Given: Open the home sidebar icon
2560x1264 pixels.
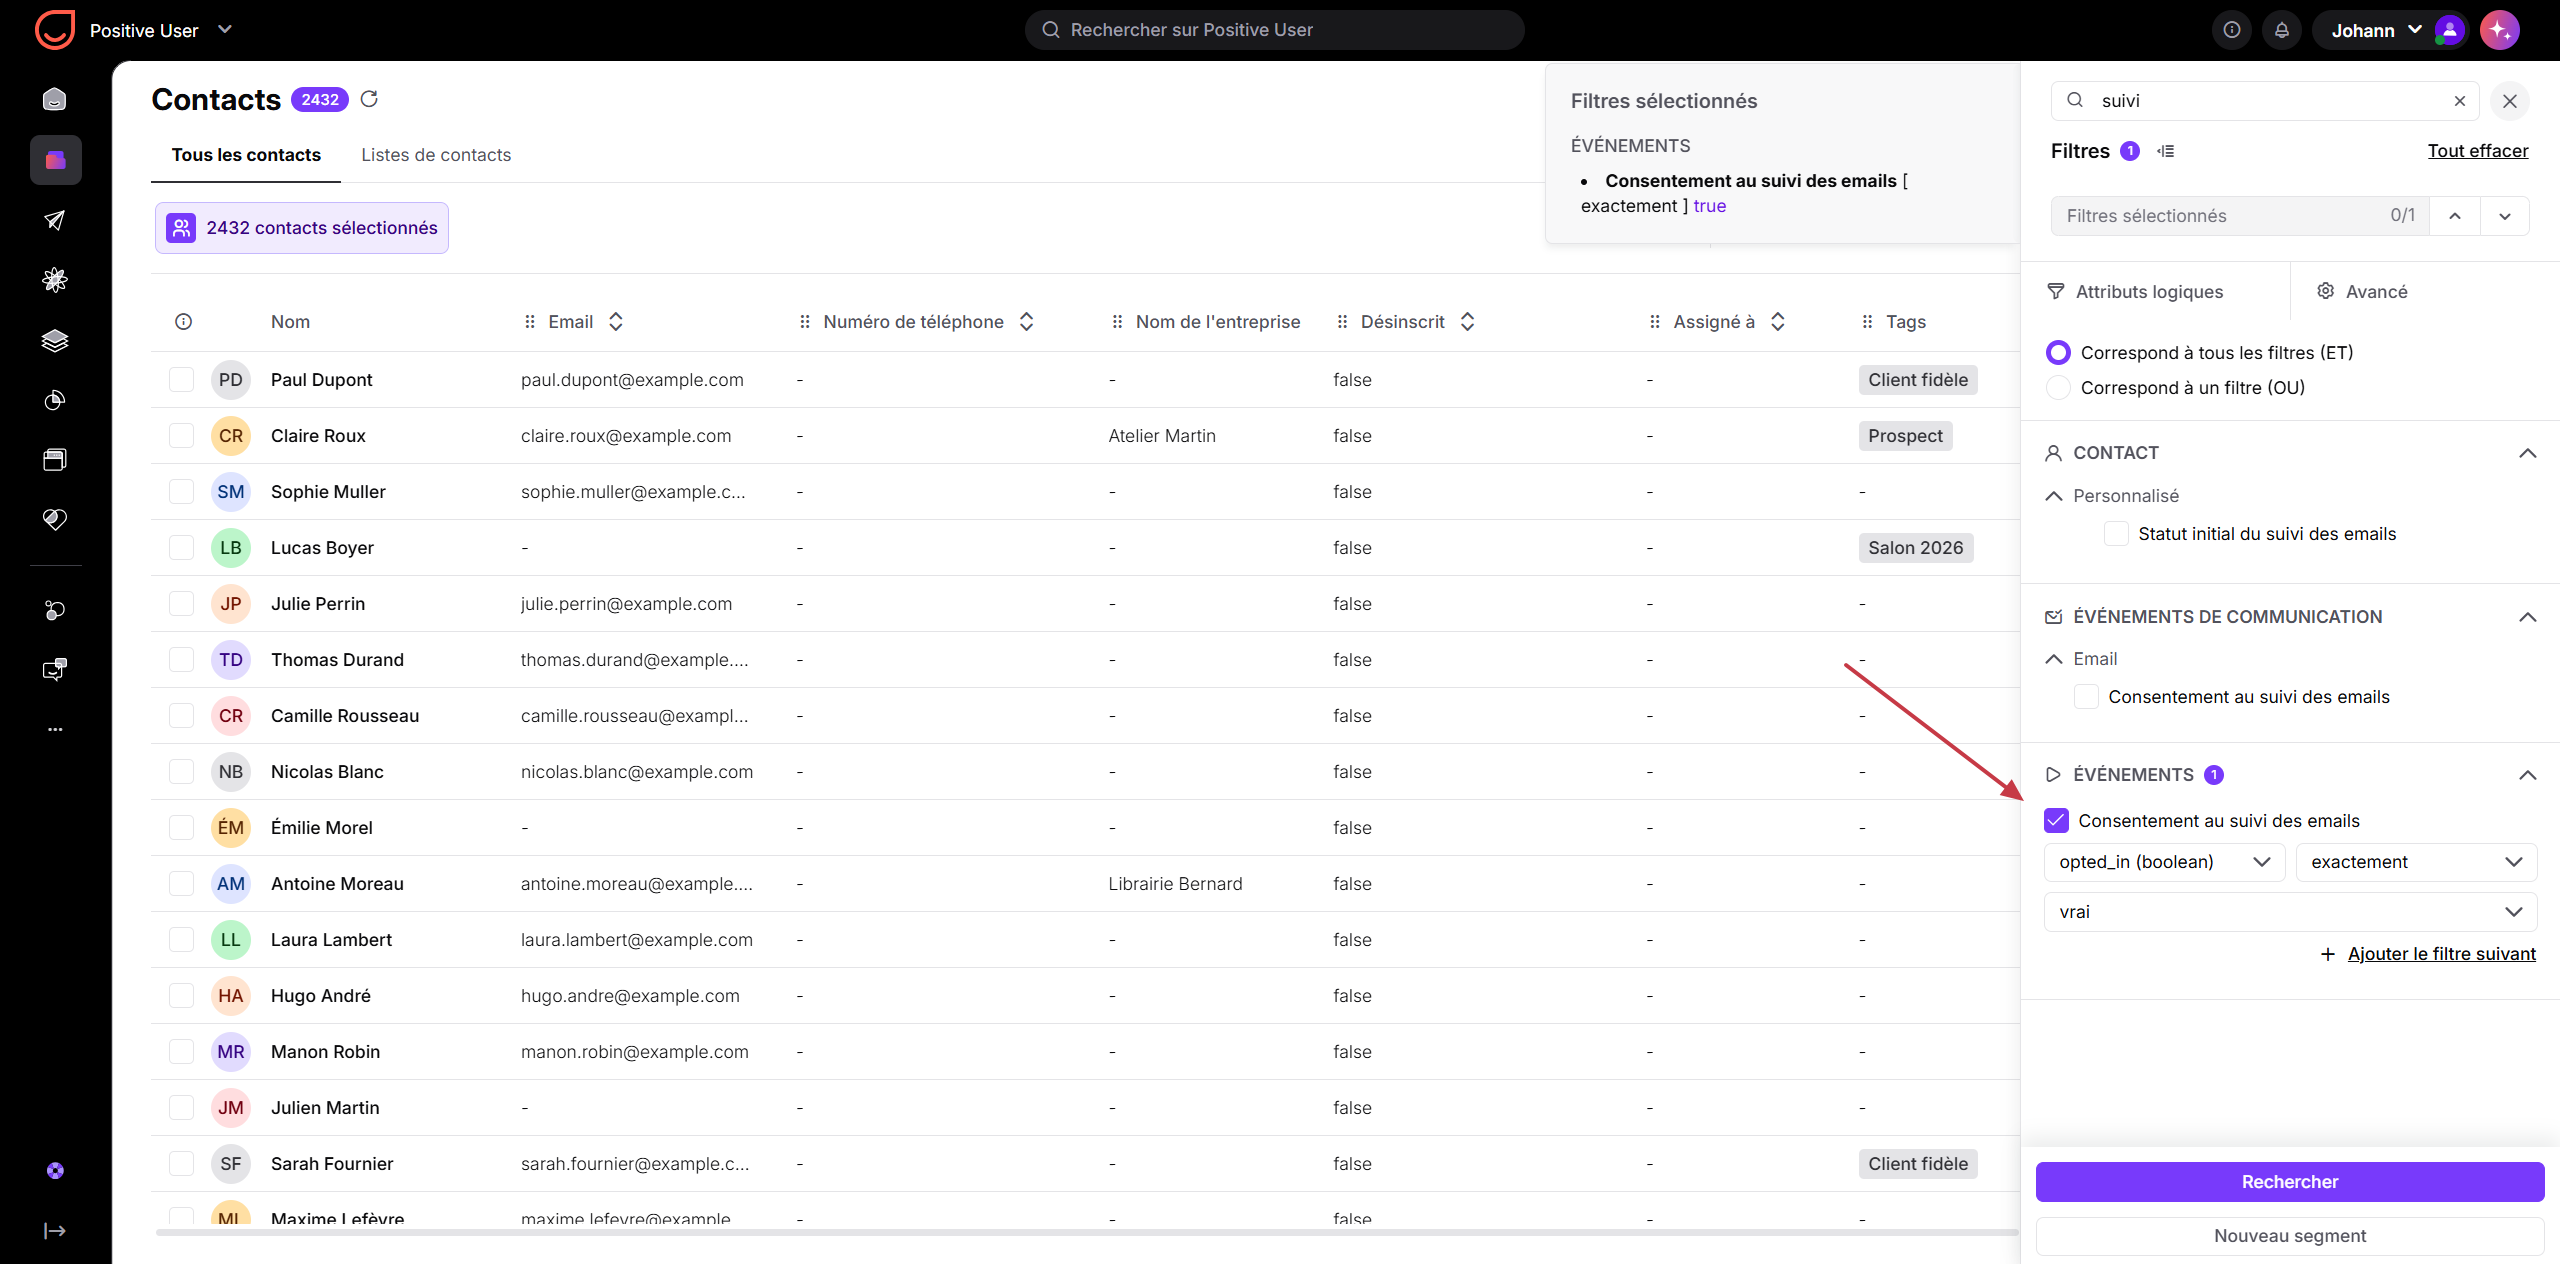Looking at the screenshot, I should coord(55,99).
